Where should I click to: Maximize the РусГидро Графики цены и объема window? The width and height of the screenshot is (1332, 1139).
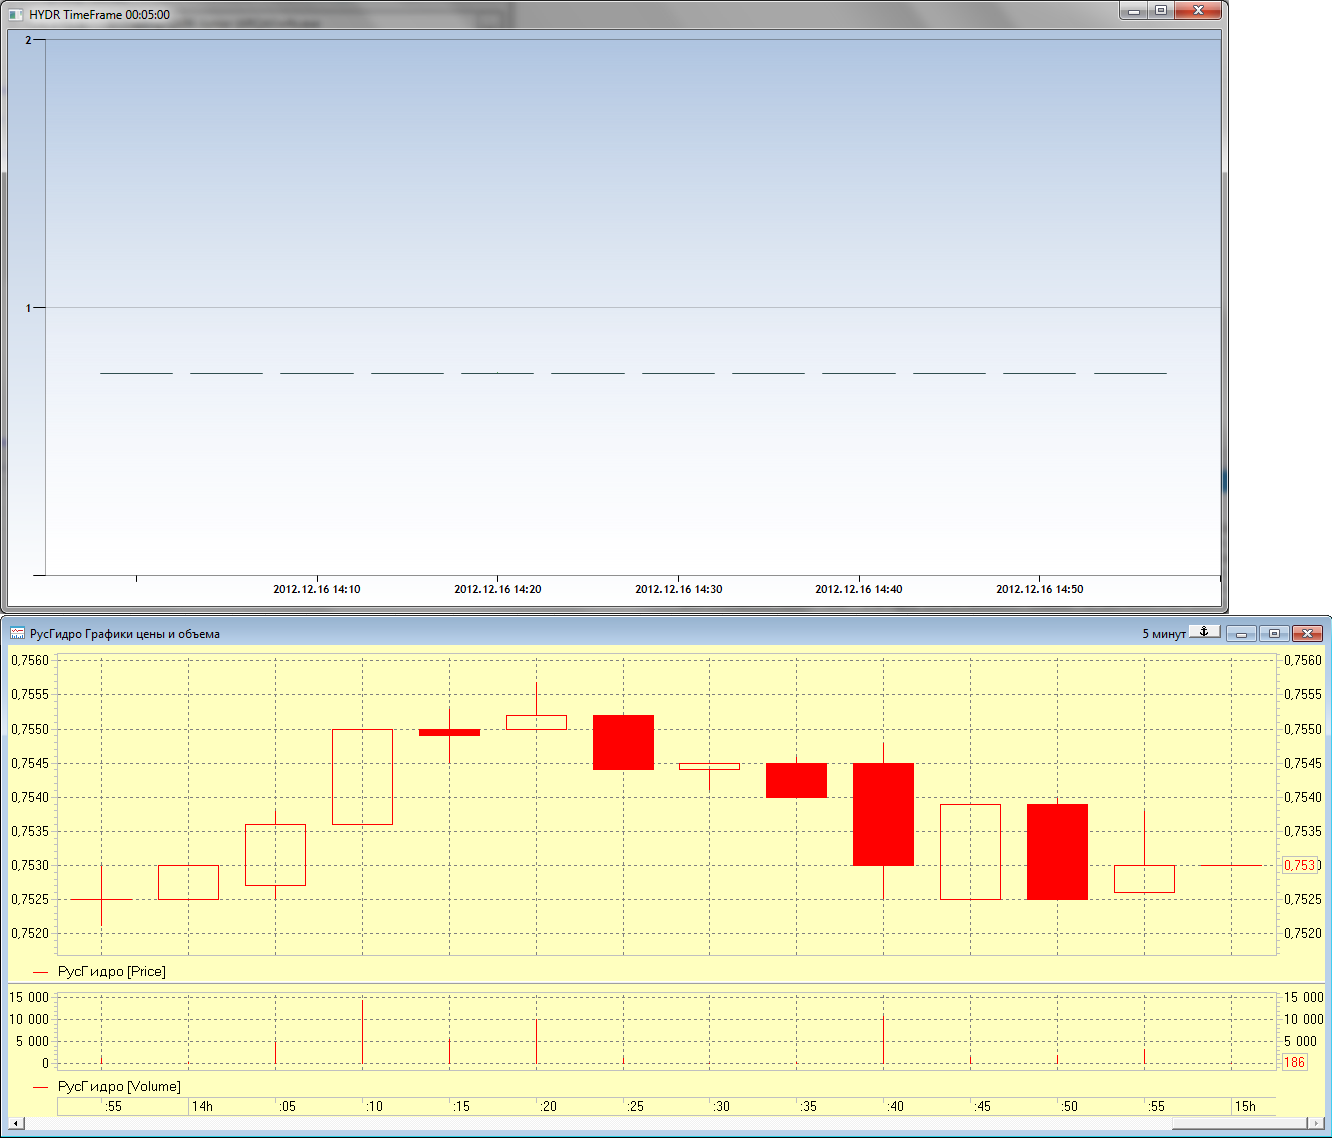click(1274, 633)
